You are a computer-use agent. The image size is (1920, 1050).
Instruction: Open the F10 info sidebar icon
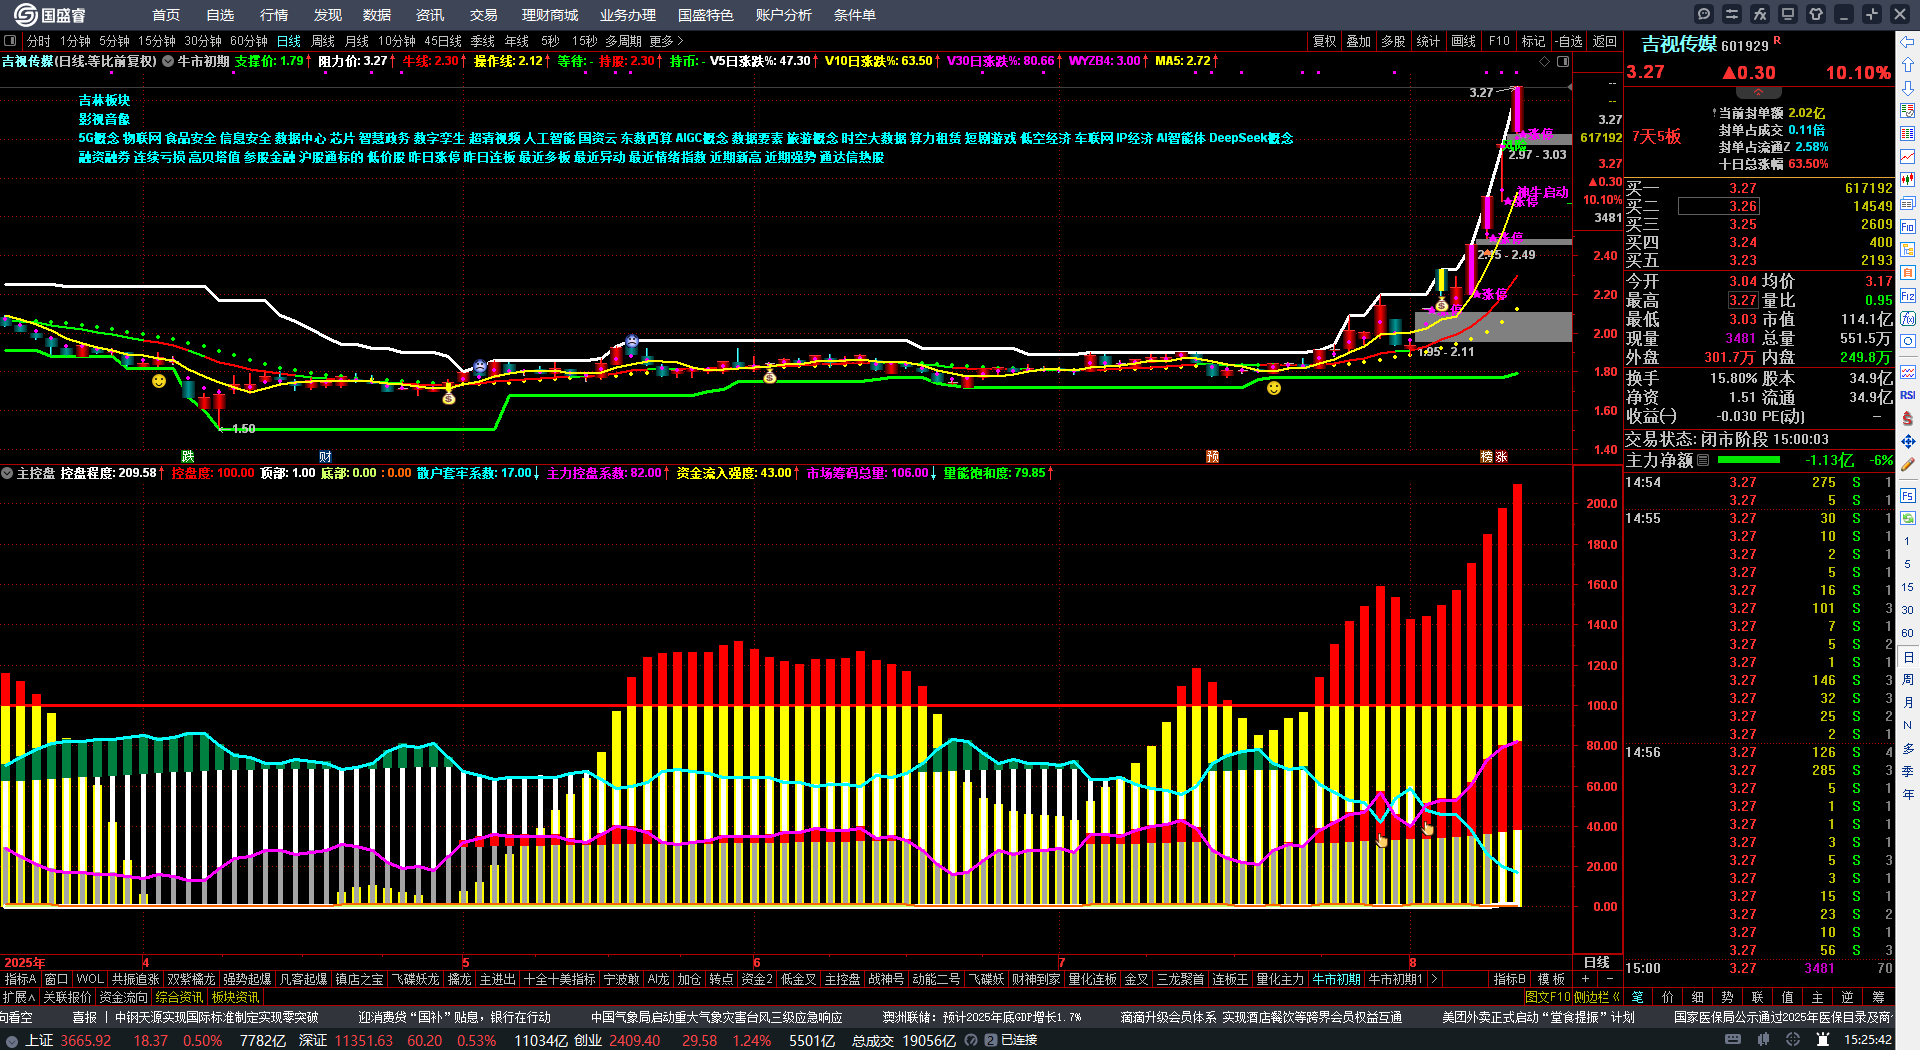click(1908, 226)
